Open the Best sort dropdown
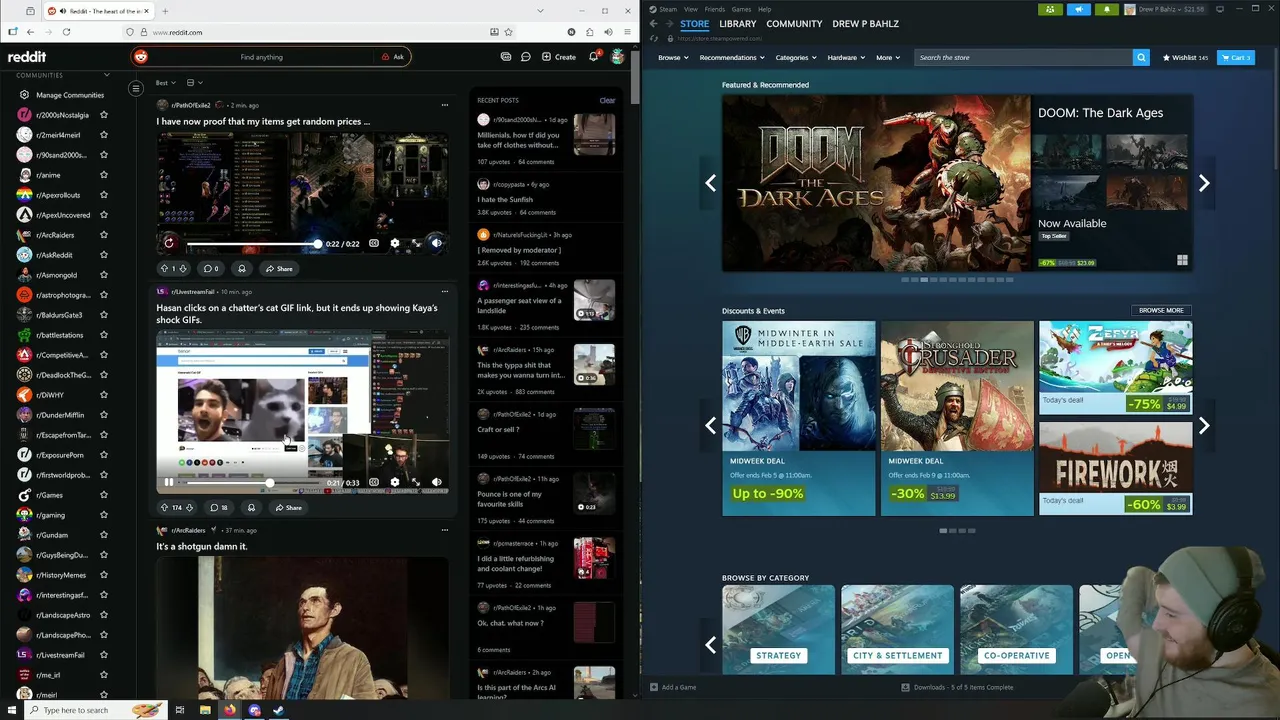 coord(166,83)
